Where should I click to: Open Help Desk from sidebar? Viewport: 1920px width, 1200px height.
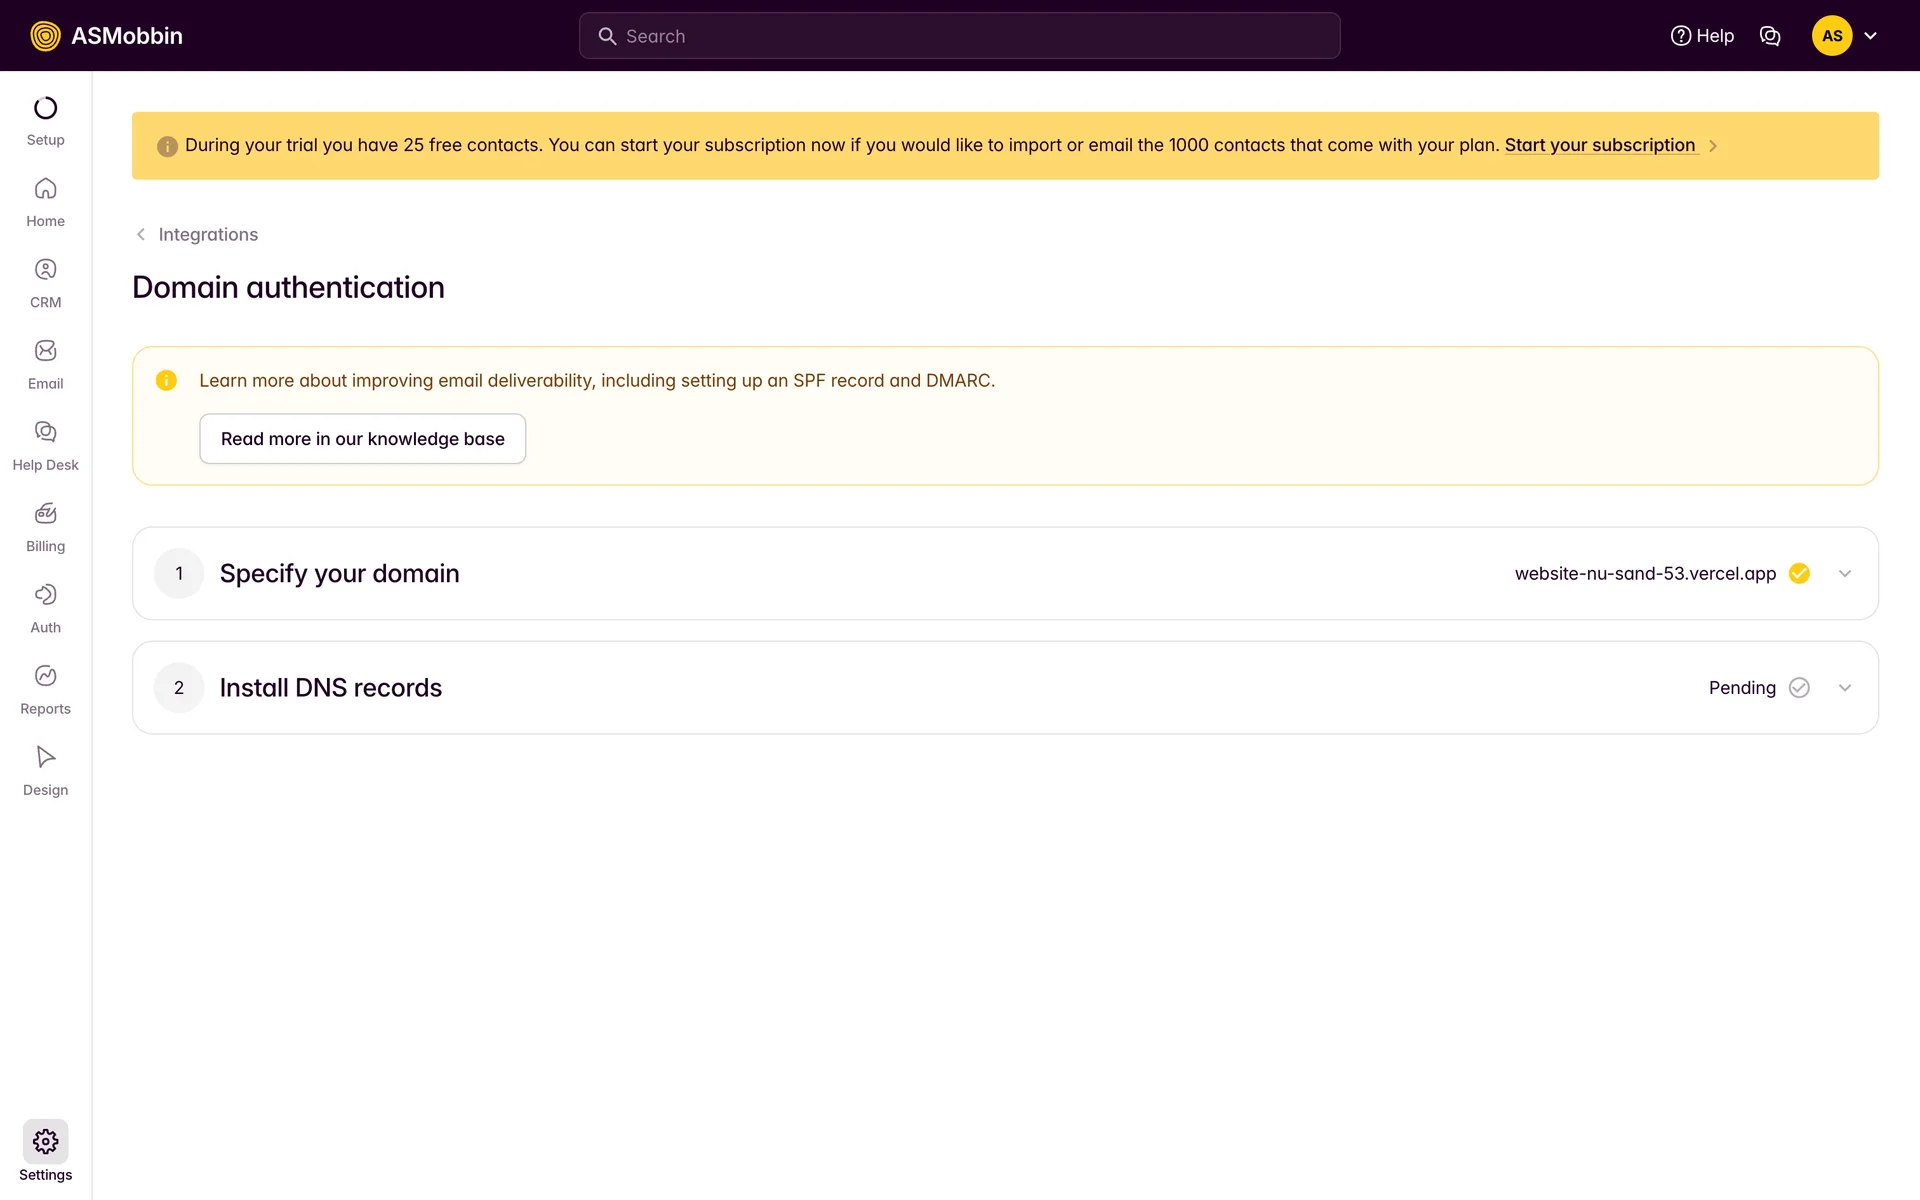coord(45,432)
